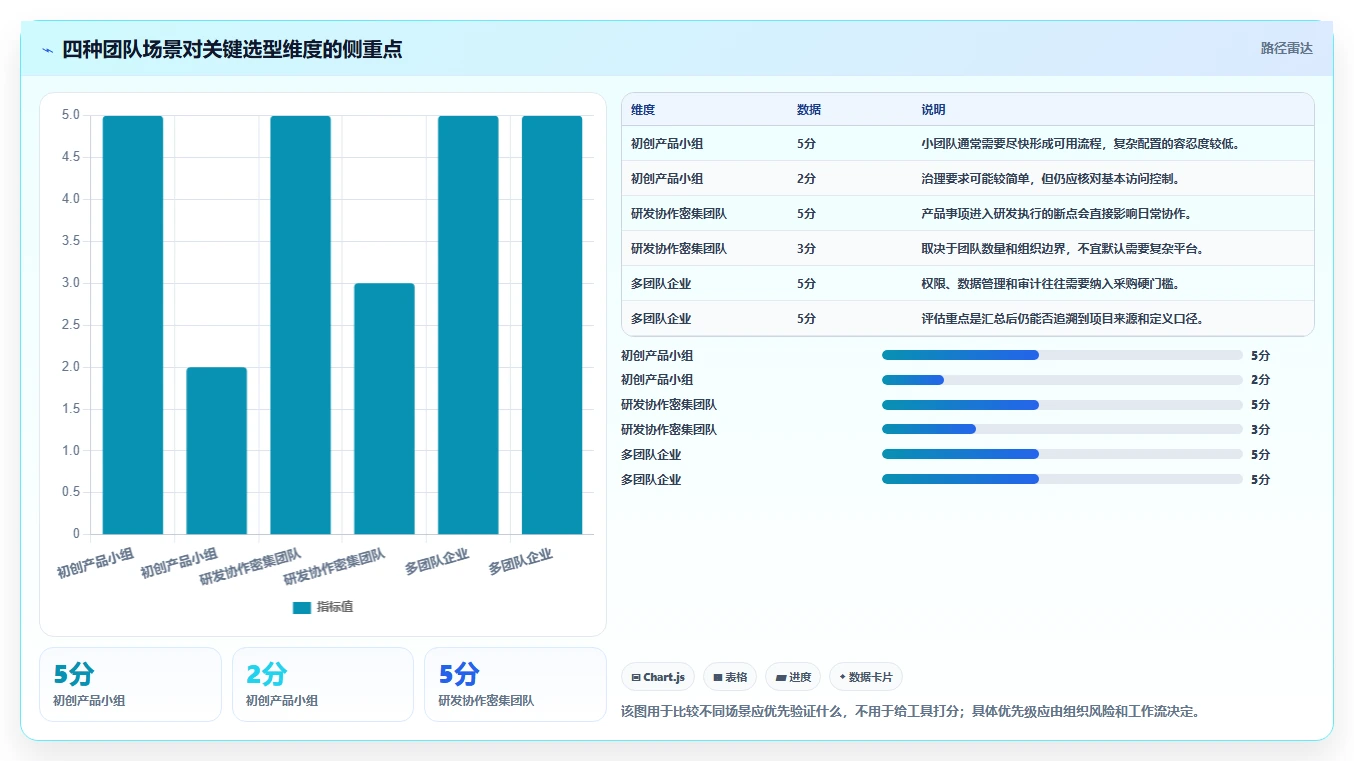Click the 3分 cell in the table
The image size is (1354, 761).
tap(807, 248)
